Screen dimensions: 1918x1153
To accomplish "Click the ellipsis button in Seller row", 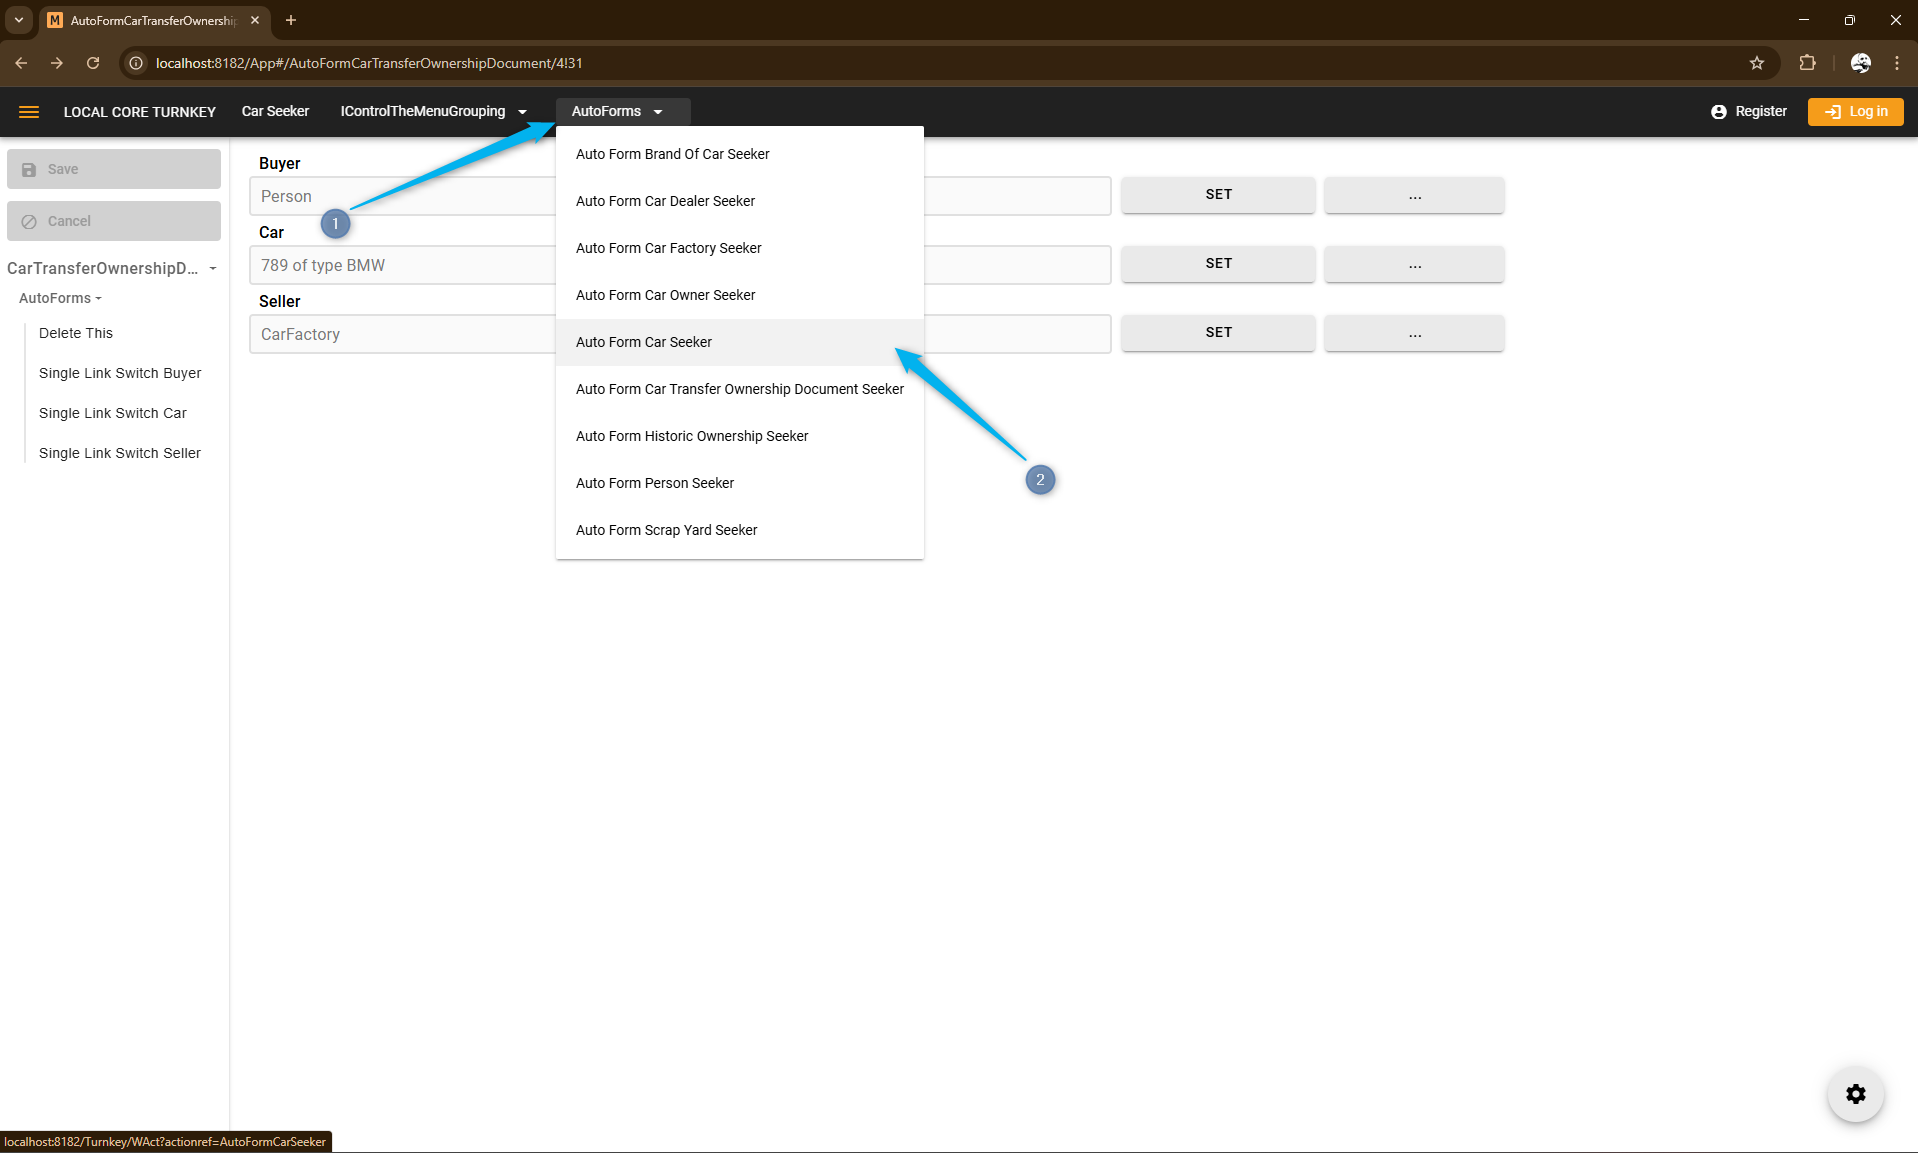I will [x=1414, y=334].
